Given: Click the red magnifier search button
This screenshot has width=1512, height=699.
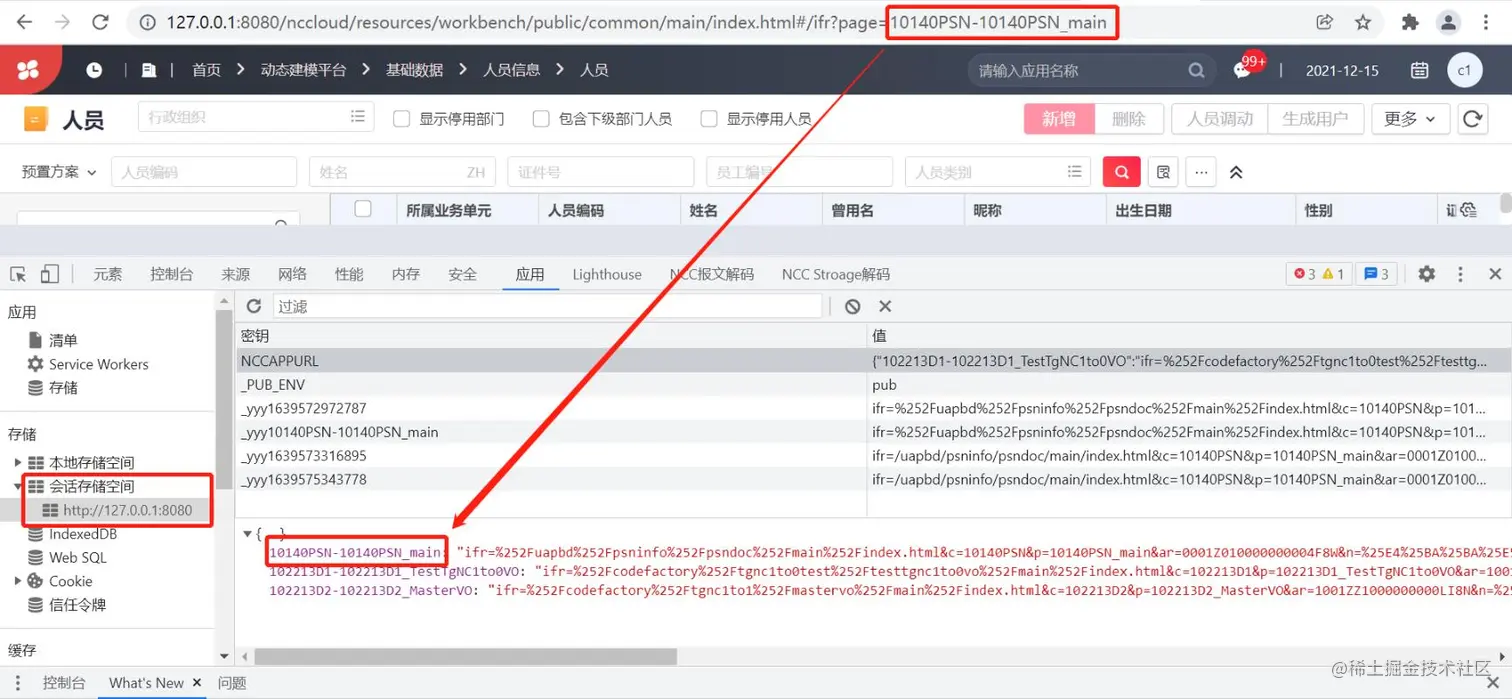Looking at the screenshot, I should pos(1121,171).
